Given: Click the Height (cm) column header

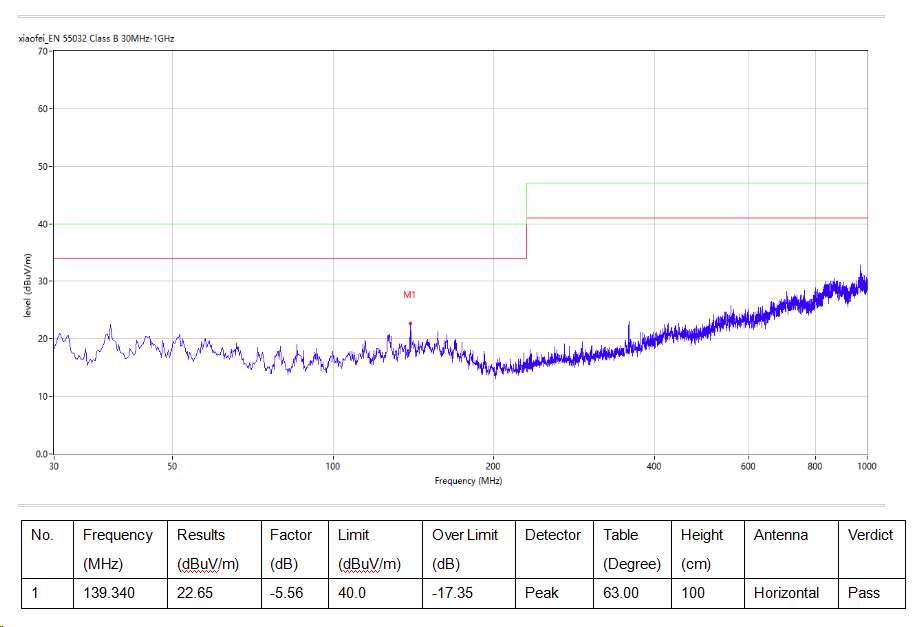Looking at the screenshot, I should point(702,549).
